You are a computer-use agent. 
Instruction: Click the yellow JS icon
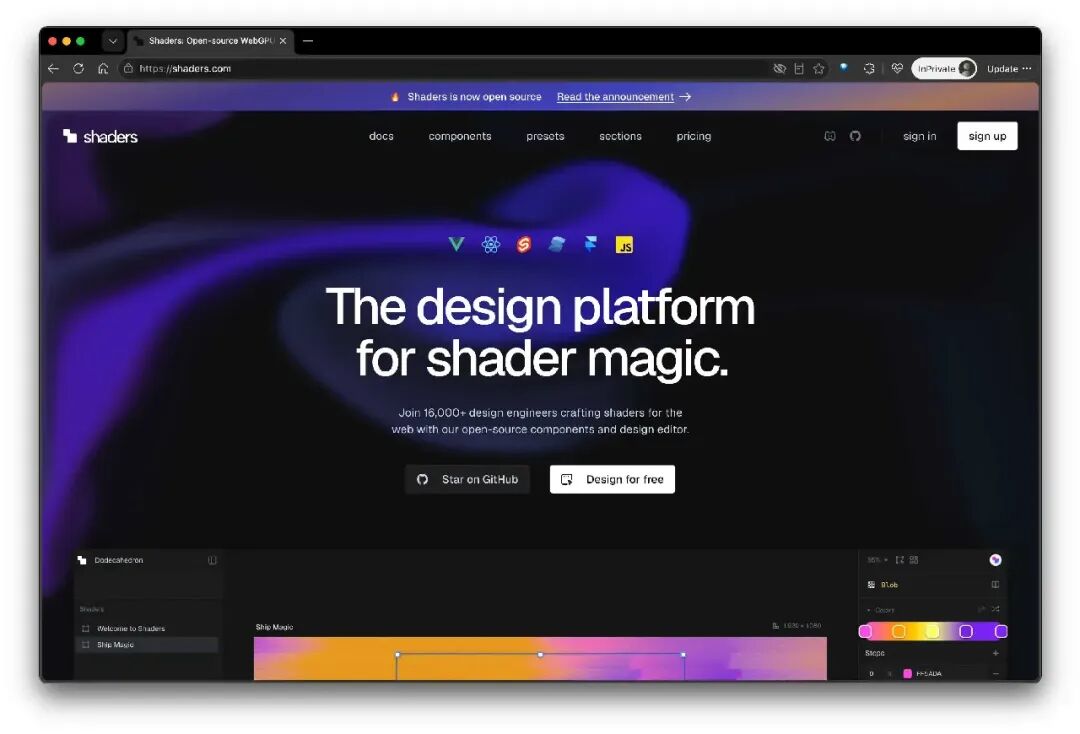[x=624, y=245]
